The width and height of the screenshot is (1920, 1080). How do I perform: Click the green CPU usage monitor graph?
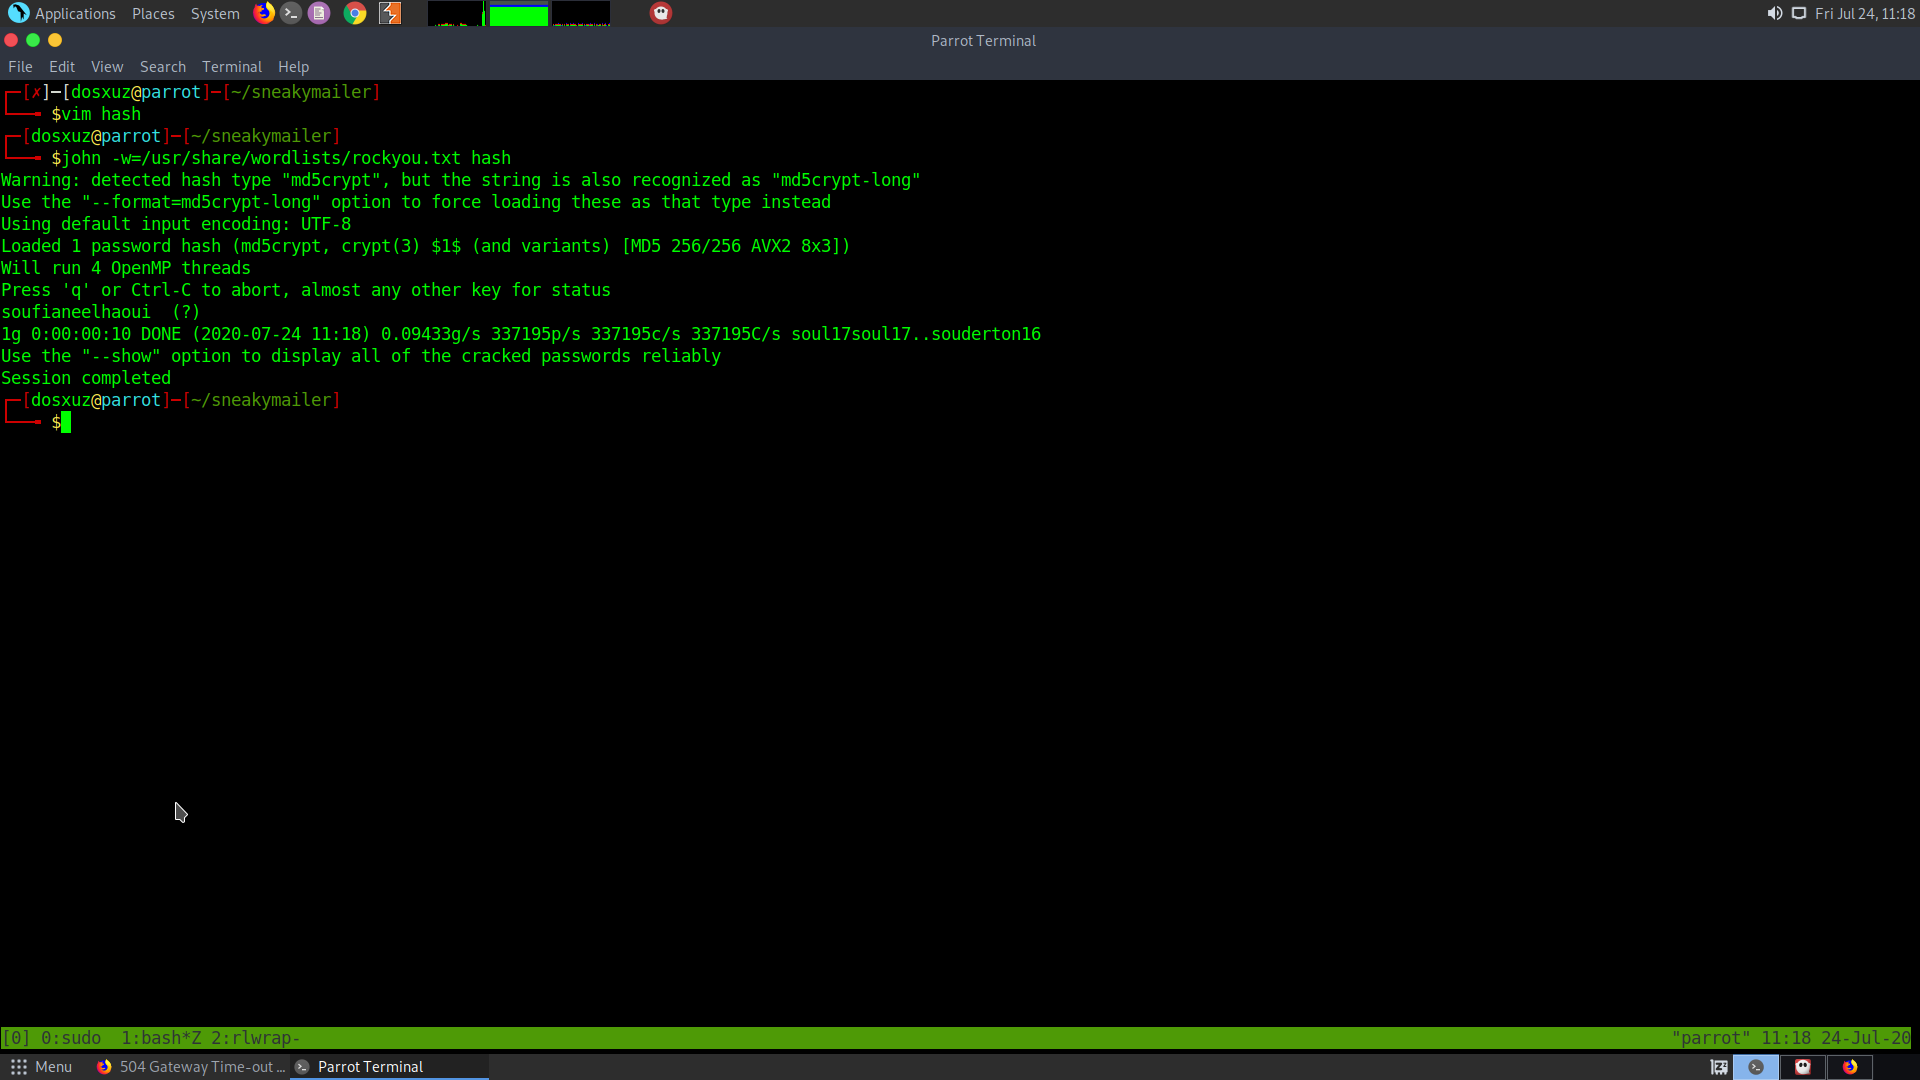pos(518,14)
